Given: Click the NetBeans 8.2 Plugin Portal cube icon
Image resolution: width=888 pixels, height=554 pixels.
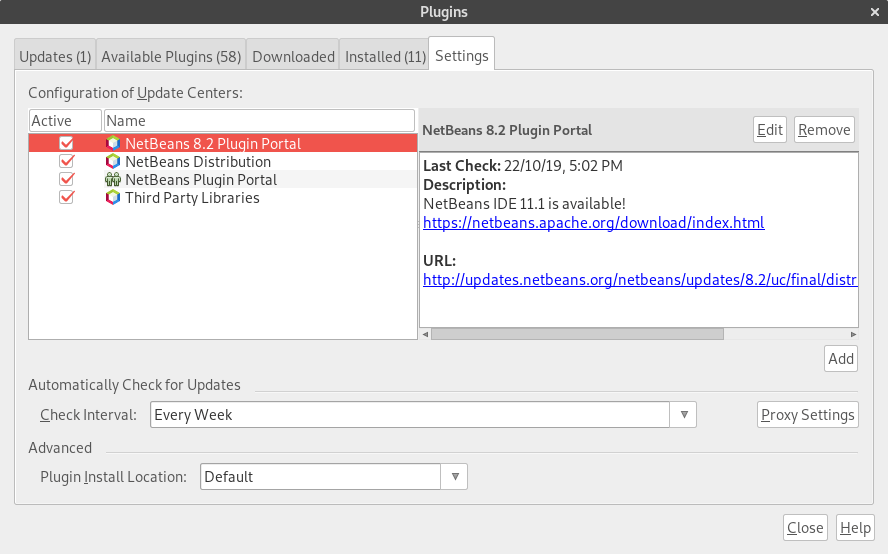Looking at the screenshot, I should tap(113, 143).
